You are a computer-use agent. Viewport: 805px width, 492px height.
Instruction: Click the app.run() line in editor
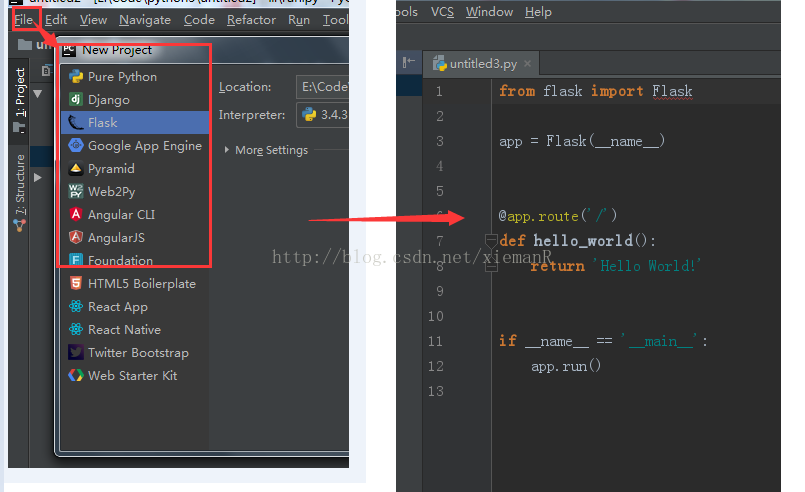(x=566, y=366)
